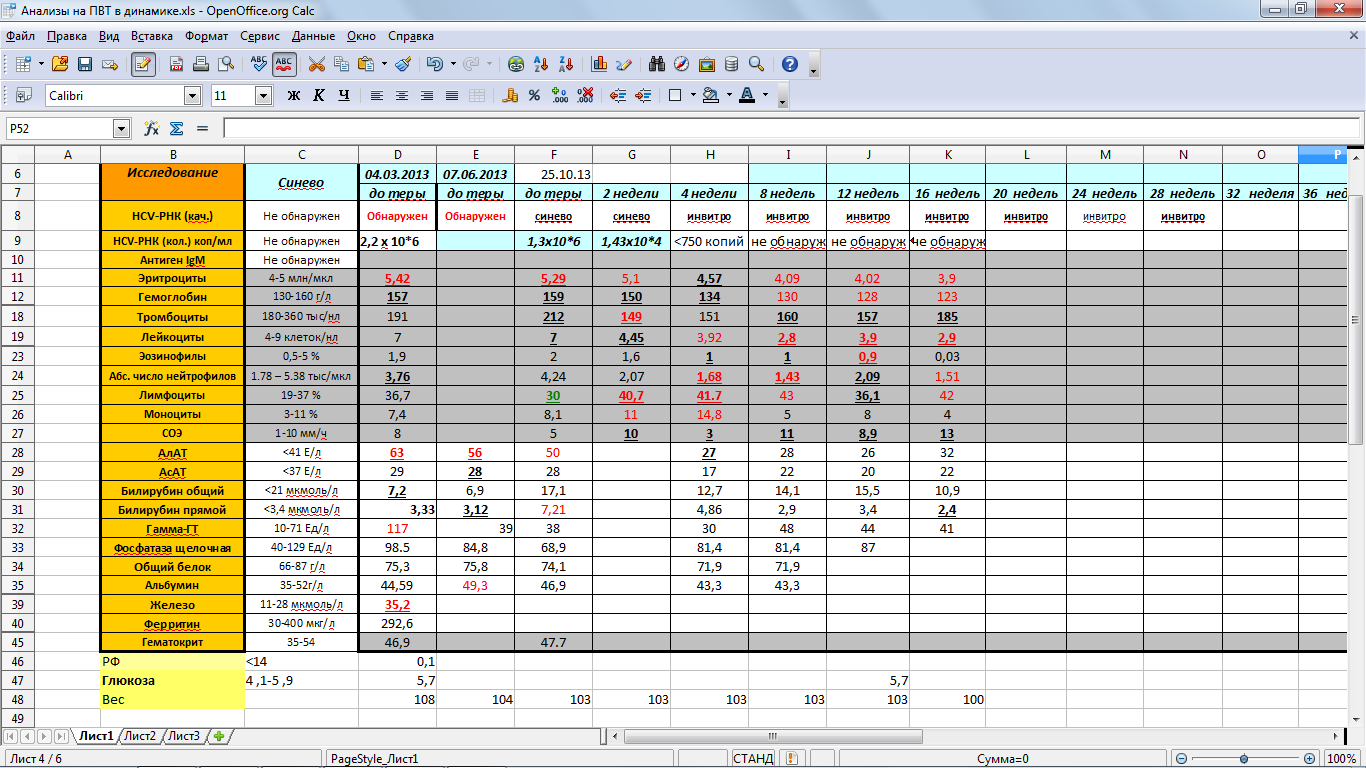
Task: Sort descending Z to A
Action: pos(567,64)
